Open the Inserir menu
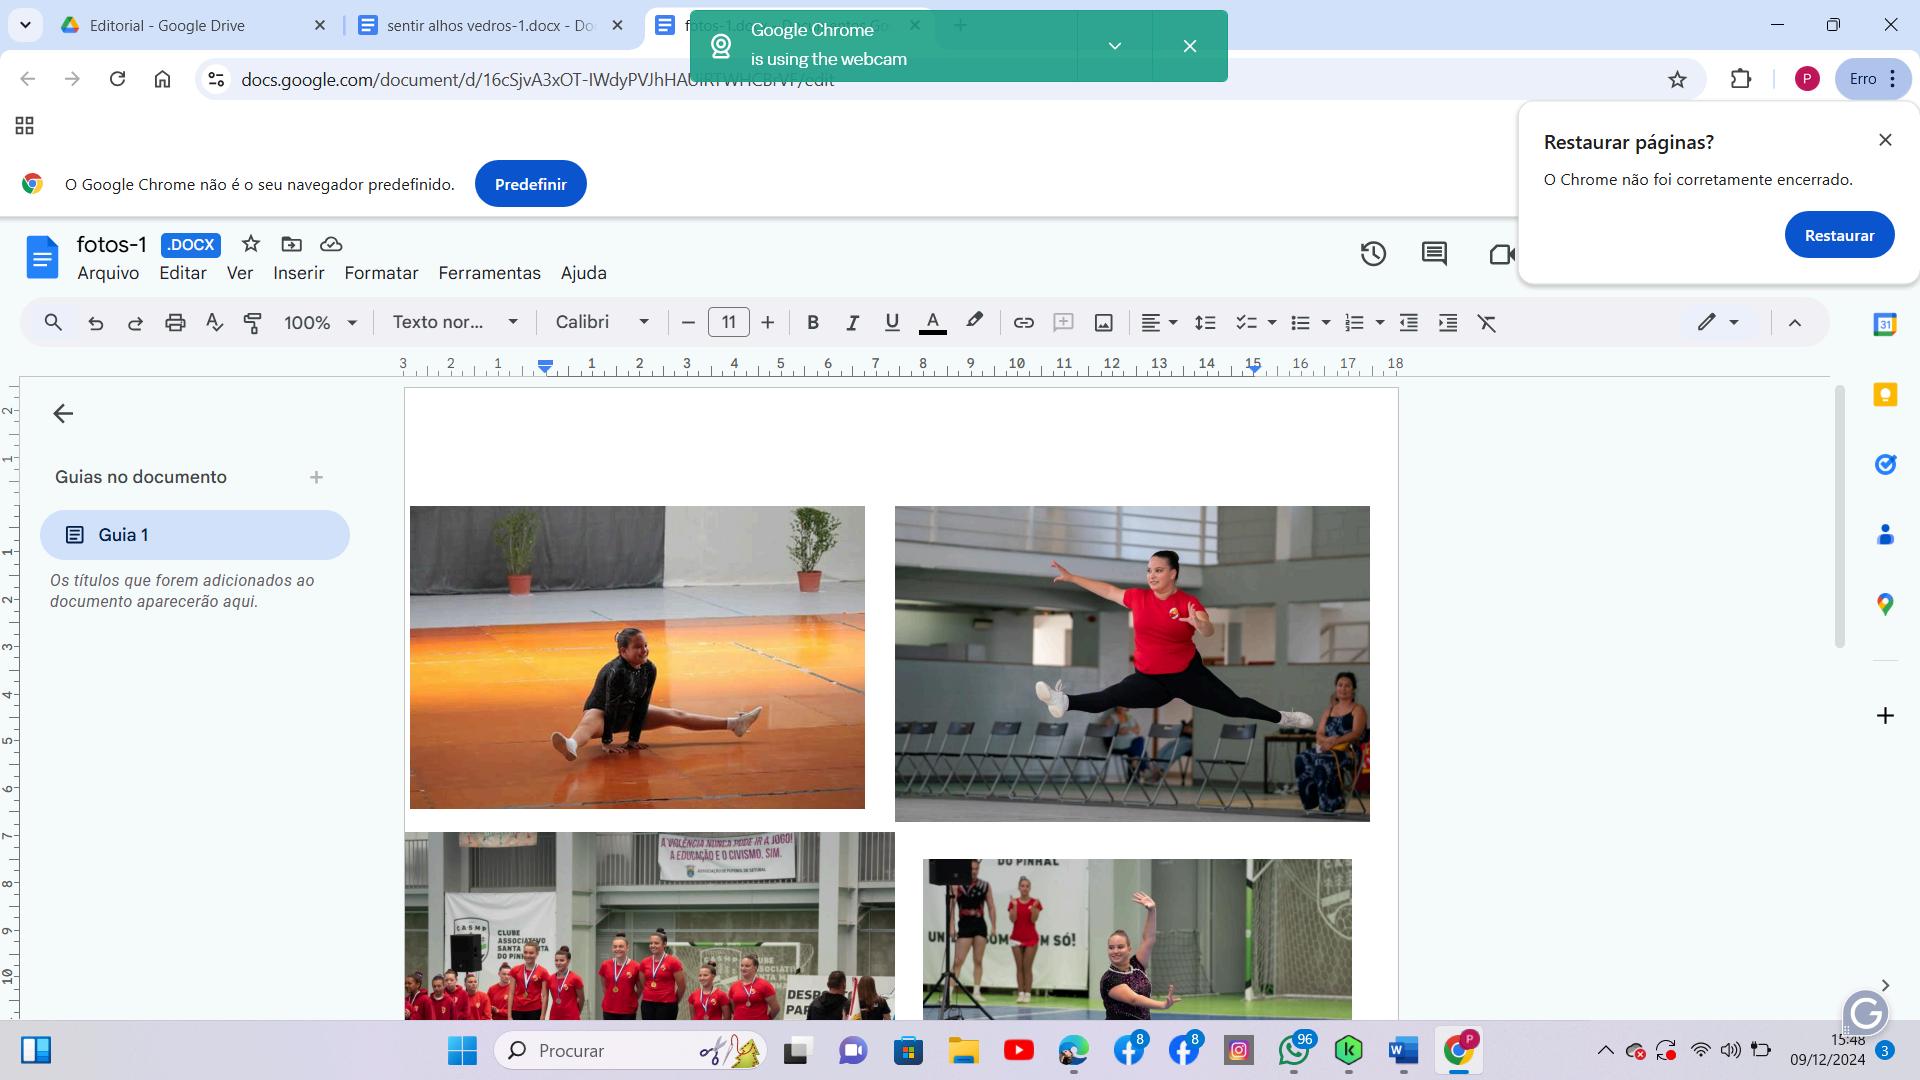Screen dimensions: 1920x1080 [298, 273]
